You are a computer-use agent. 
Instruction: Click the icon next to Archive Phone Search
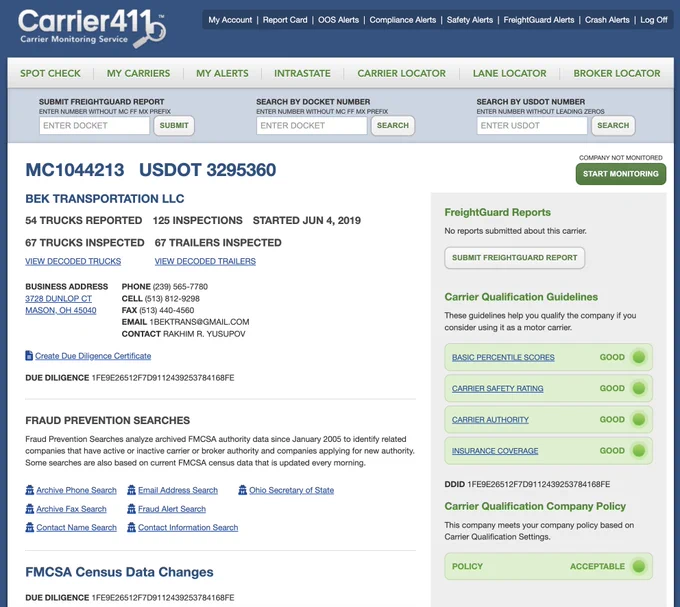point(29,490)
